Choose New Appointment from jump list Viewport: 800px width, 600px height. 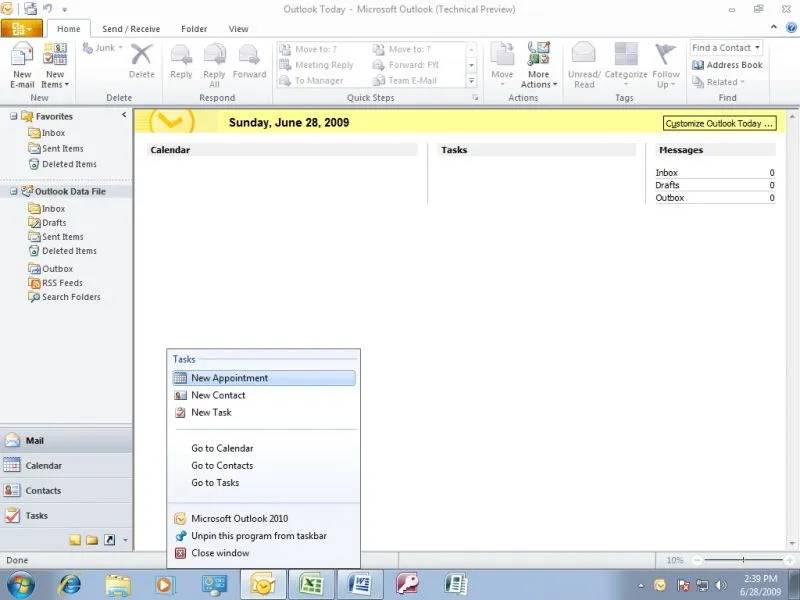pos(229,378)
